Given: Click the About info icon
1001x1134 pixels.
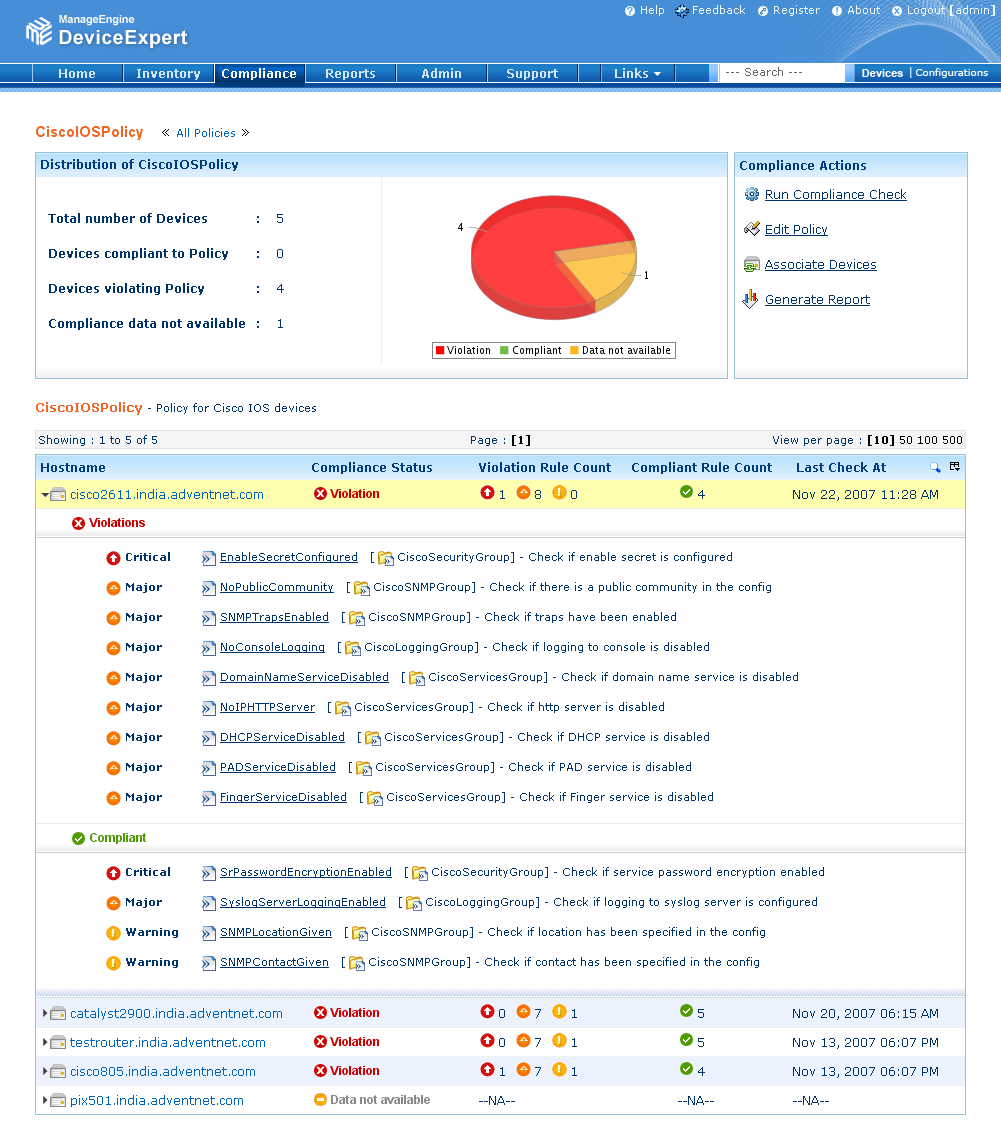Looking at the screenshot, I should pyautogui.click(x=837, y=11).
